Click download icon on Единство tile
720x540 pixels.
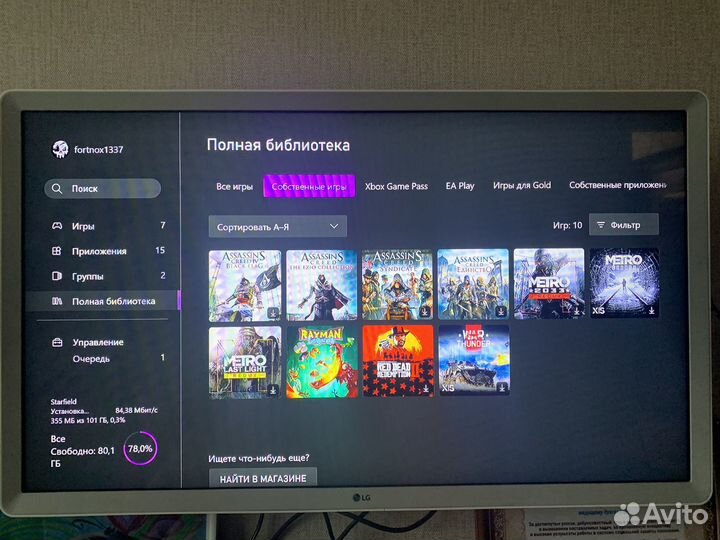[x=501, y=312]
